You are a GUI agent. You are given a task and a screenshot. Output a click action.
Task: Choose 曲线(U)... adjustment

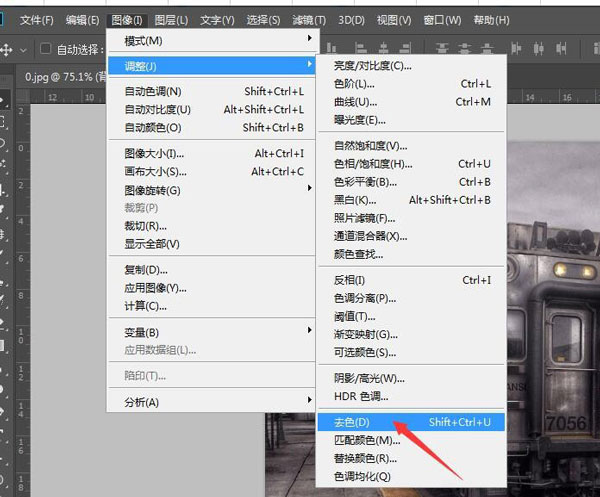(x=411, y=102)
